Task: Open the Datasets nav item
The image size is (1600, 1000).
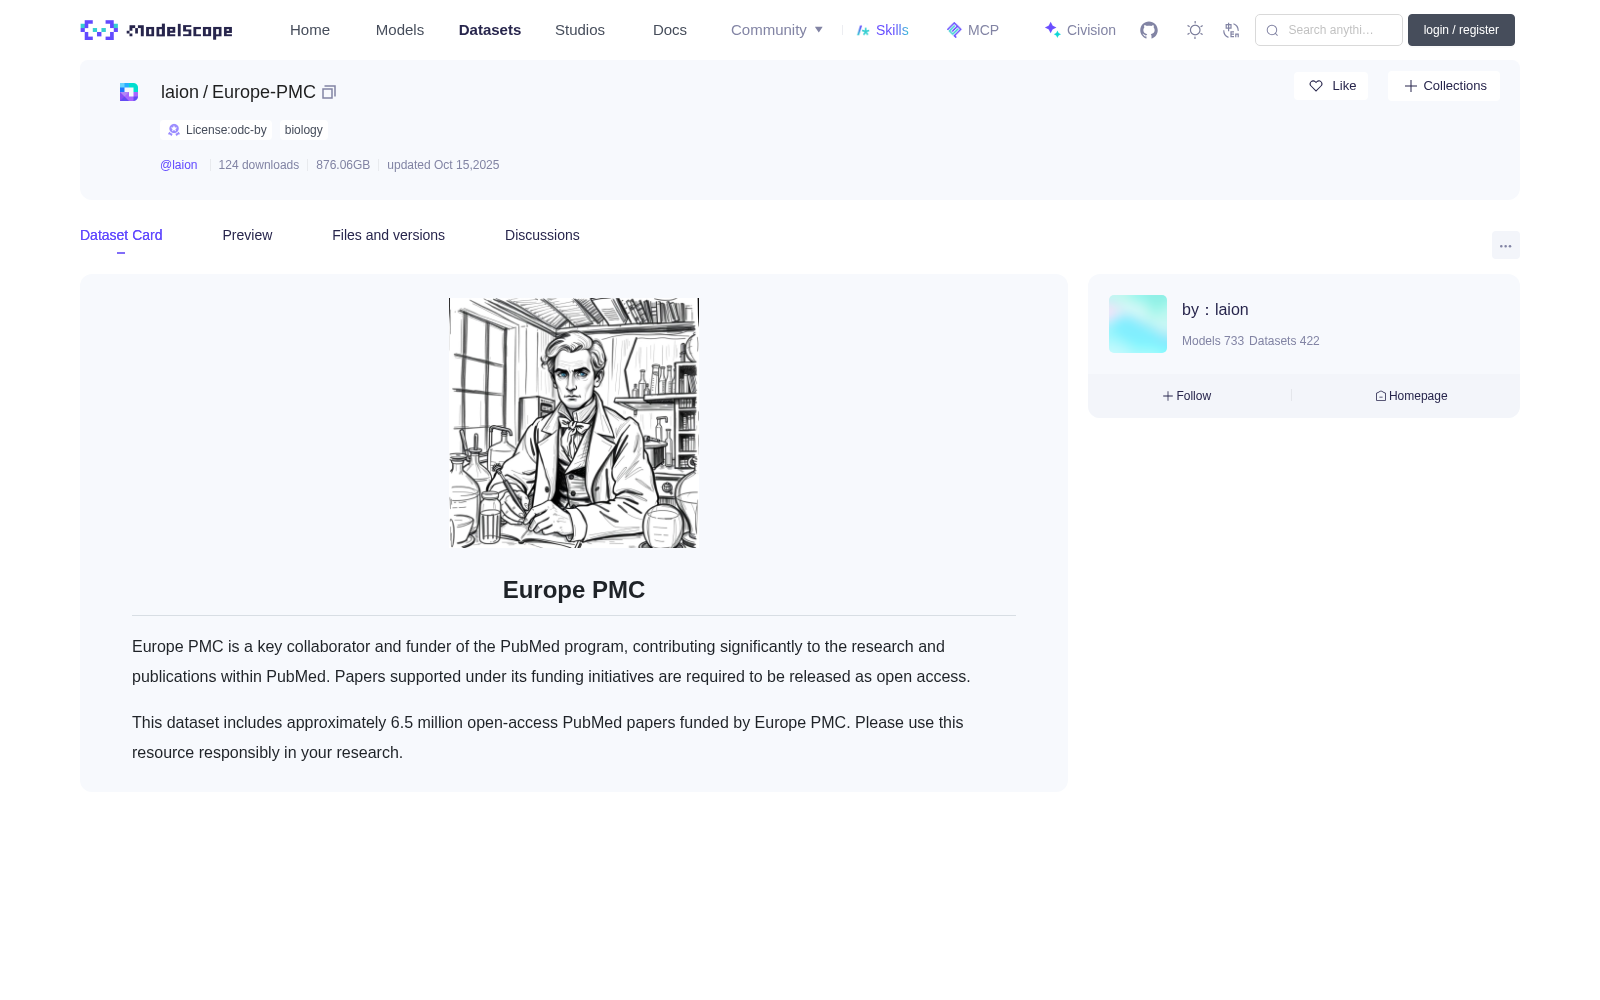Action: pos(490,30)
